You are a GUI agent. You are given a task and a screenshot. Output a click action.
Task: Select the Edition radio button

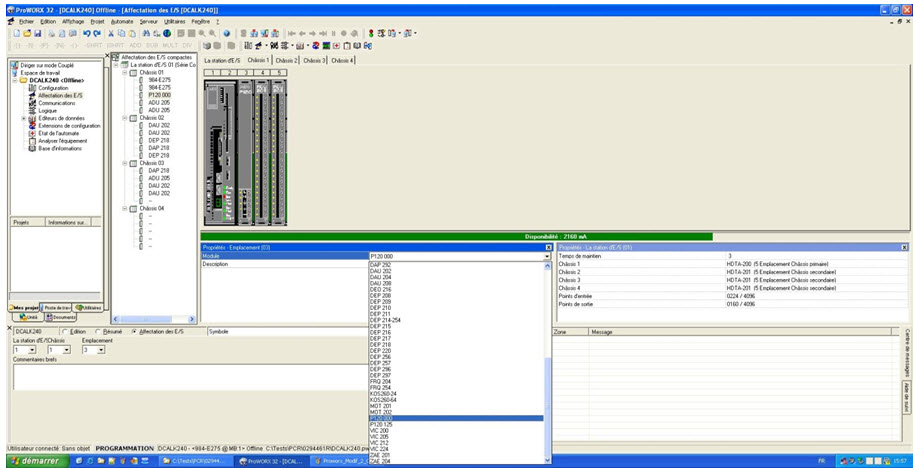pos(64,331)
